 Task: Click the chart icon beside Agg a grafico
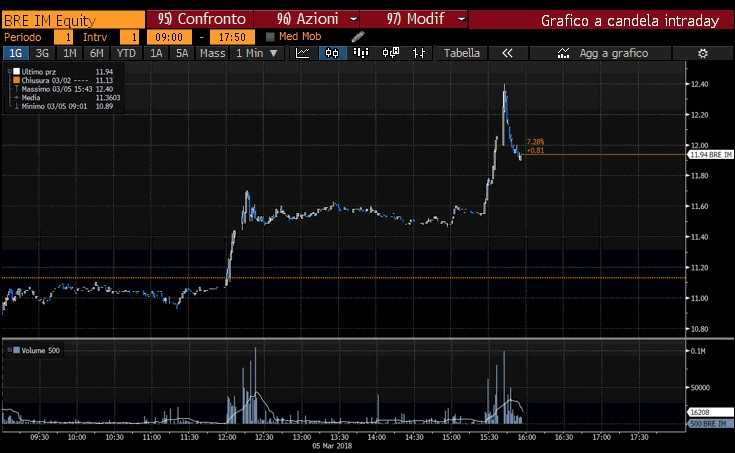pyautogui.click(x=563, y=53)
